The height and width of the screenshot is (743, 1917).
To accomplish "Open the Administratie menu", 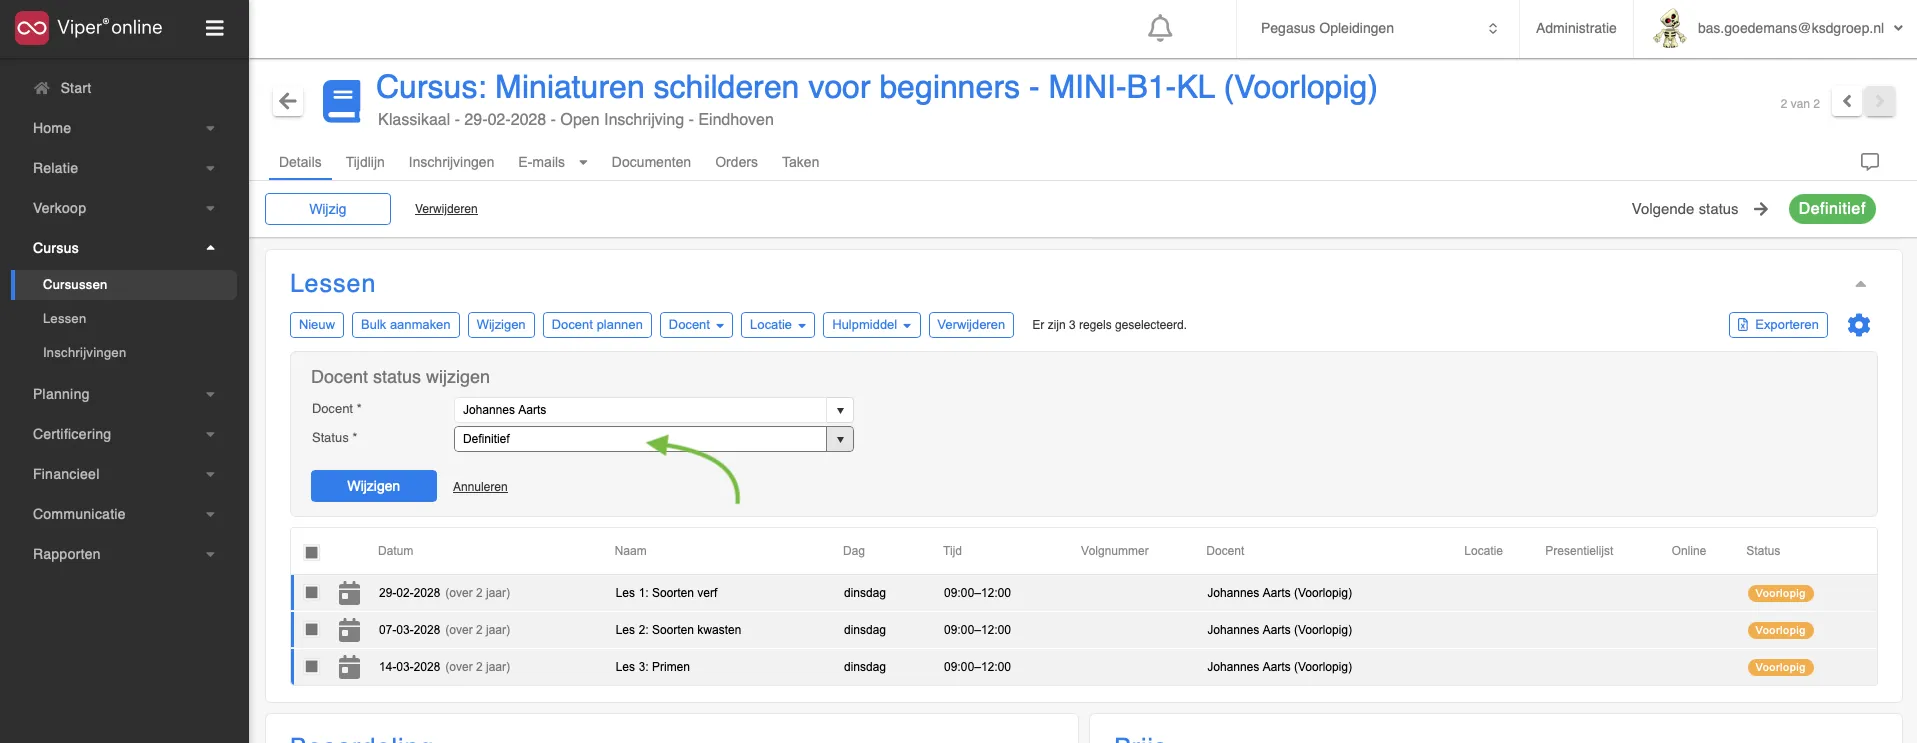I will [x=1576, y=28].
